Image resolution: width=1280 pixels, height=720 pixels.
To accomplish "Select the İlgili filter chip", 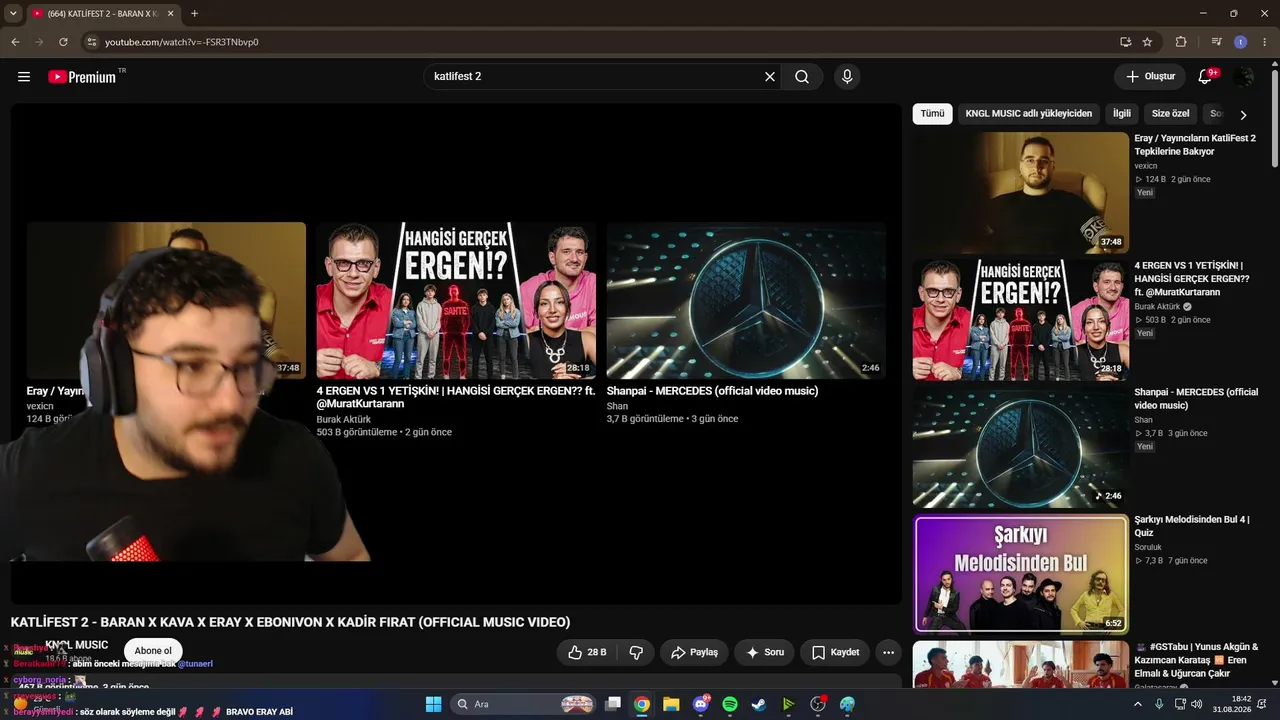I will 1122,114.
